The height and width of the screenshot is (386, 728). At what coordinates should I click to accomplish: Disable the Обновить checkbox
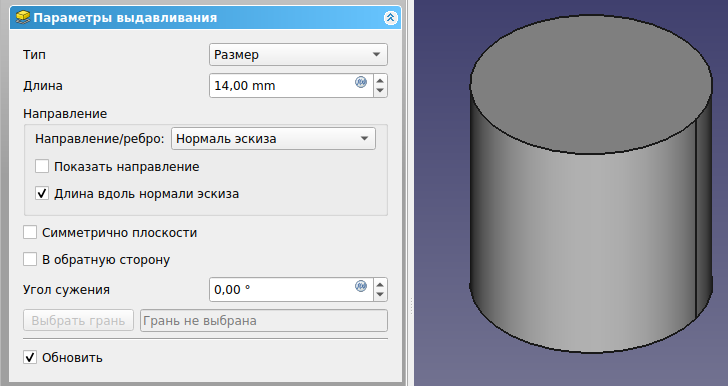[30, 357]
